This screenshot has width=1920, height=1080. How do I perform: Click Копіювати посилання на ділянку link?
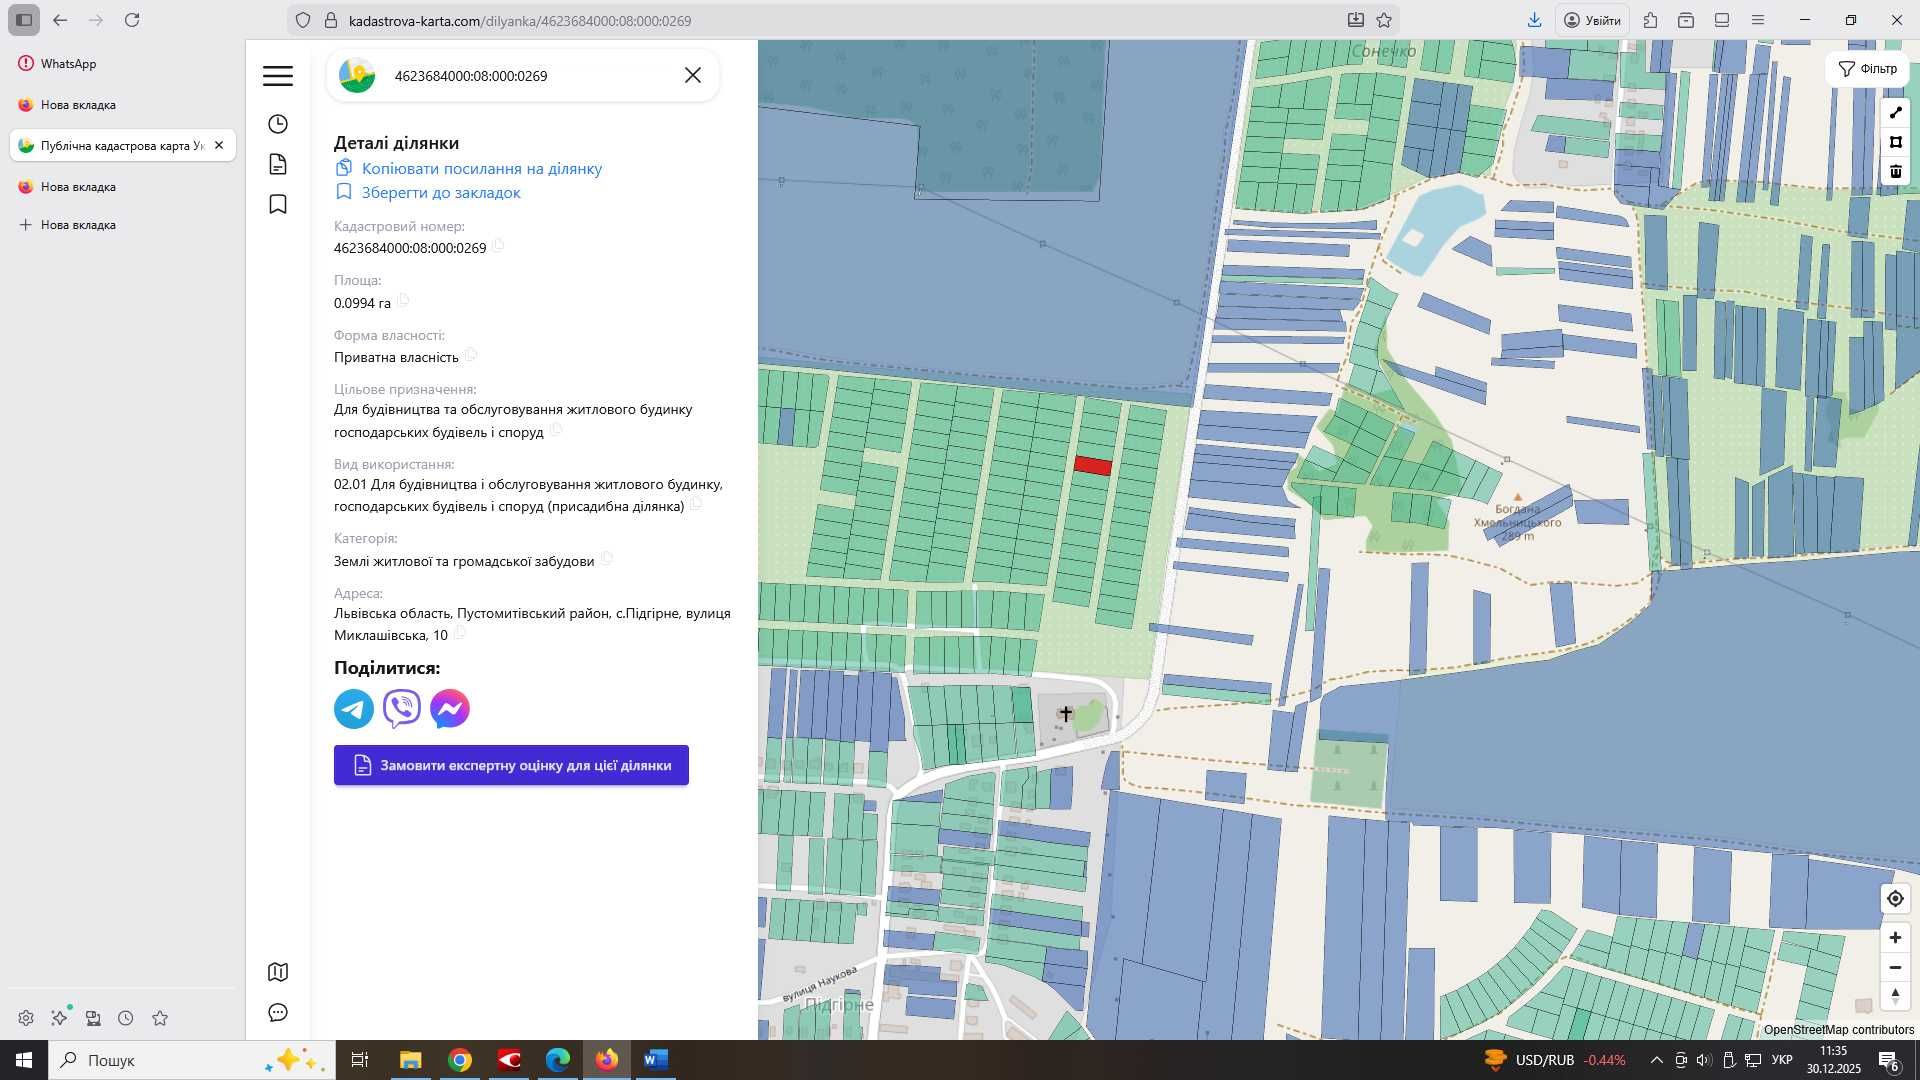pyautogui.click(x=481, y=169)
